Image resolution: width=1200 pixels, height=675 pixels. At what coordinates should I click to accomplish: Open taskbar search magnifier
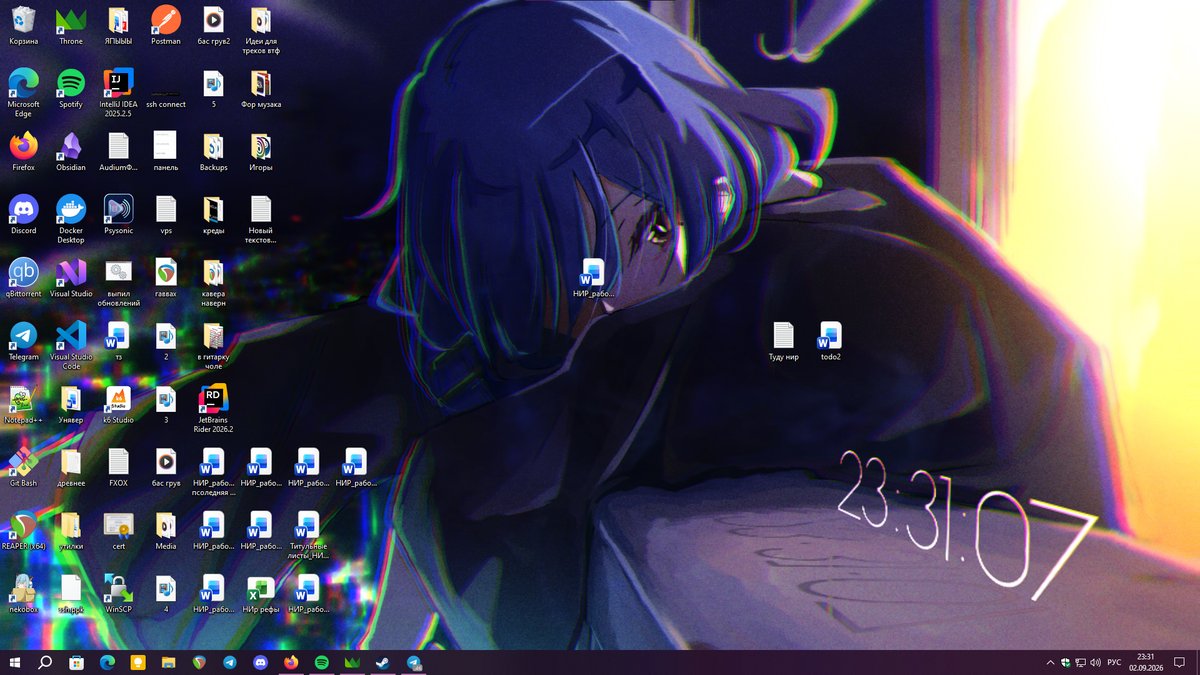pyautogui.click(x=45, y=662)
